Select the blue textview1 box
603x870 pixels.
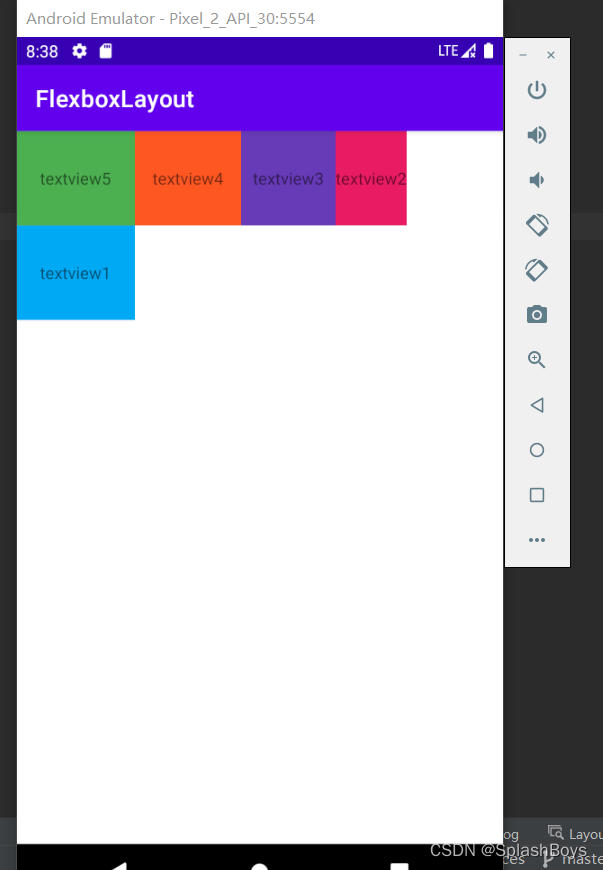click(76, 272)
